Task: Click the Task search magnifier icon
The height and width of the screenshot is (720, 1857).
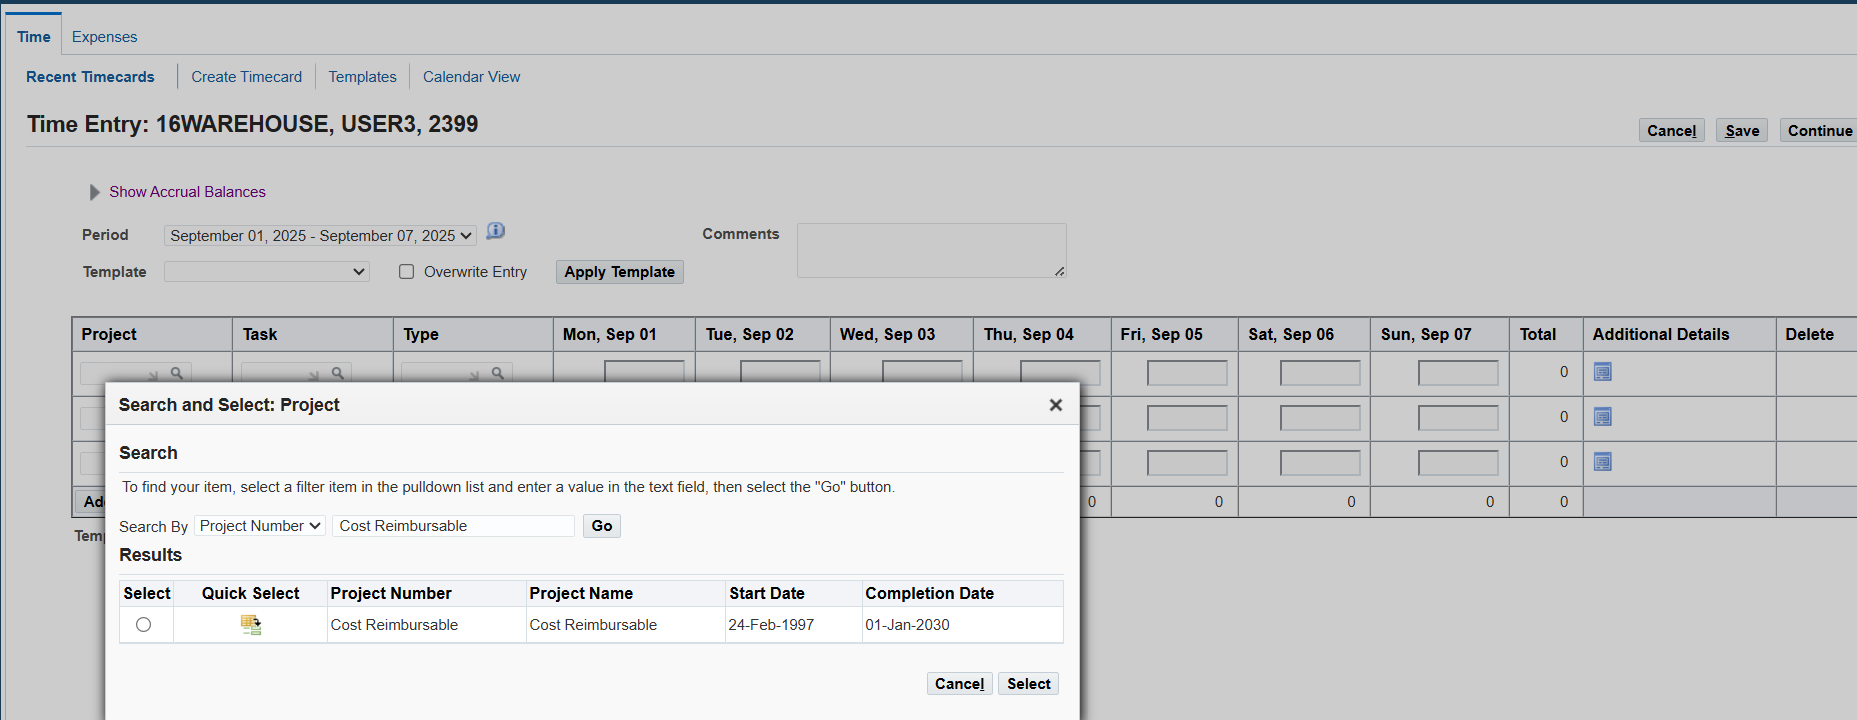Action: (x=338, y=373)
